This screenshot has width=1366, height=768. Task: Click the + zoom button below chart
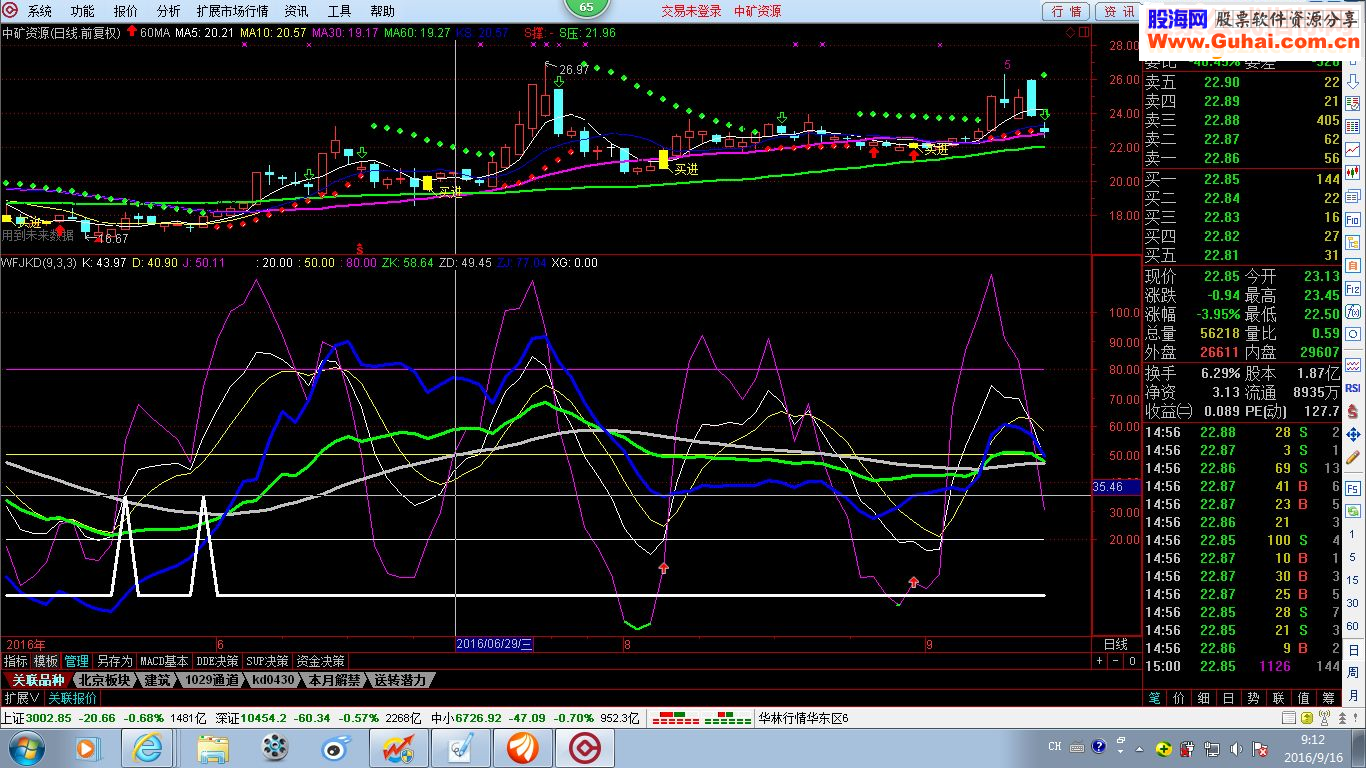coord(1099,661)
